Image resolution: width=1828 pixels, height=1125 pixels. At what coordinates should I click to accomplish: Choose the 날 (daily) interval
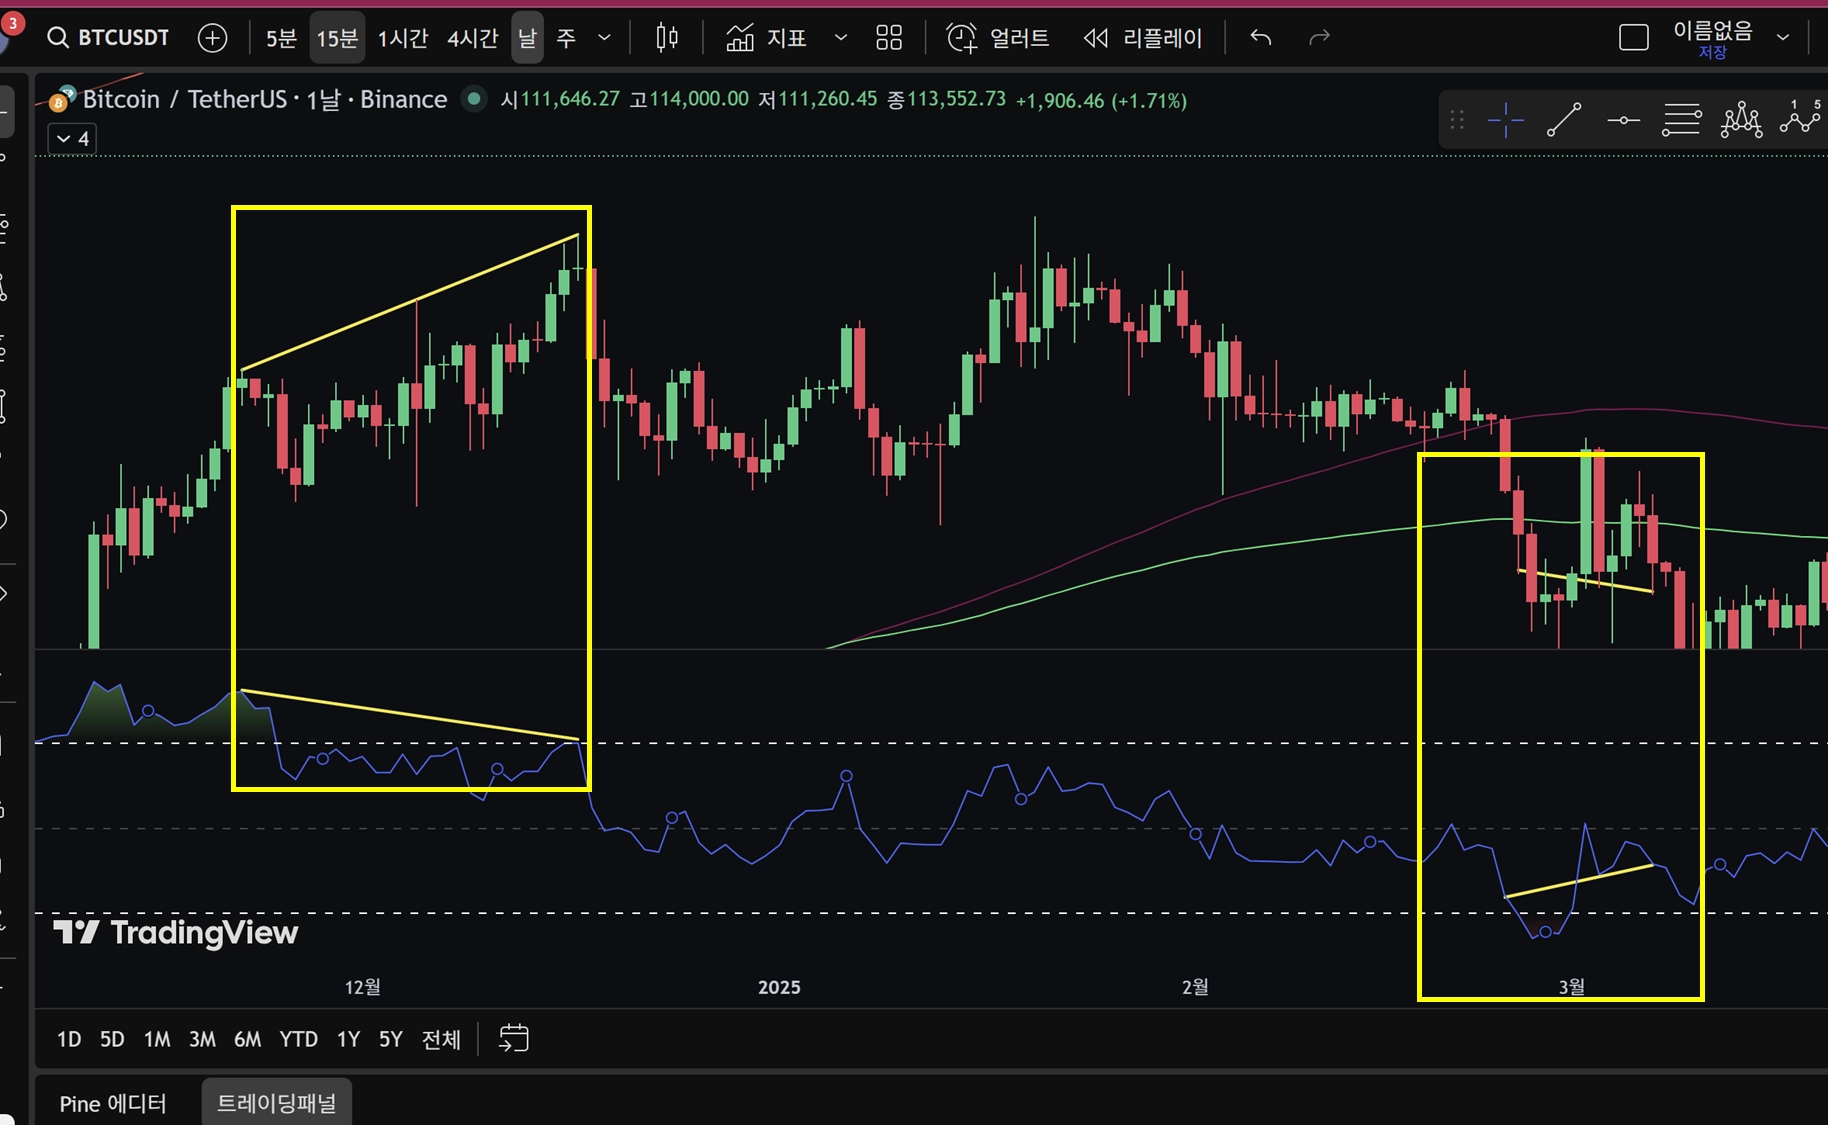[527, 38]
